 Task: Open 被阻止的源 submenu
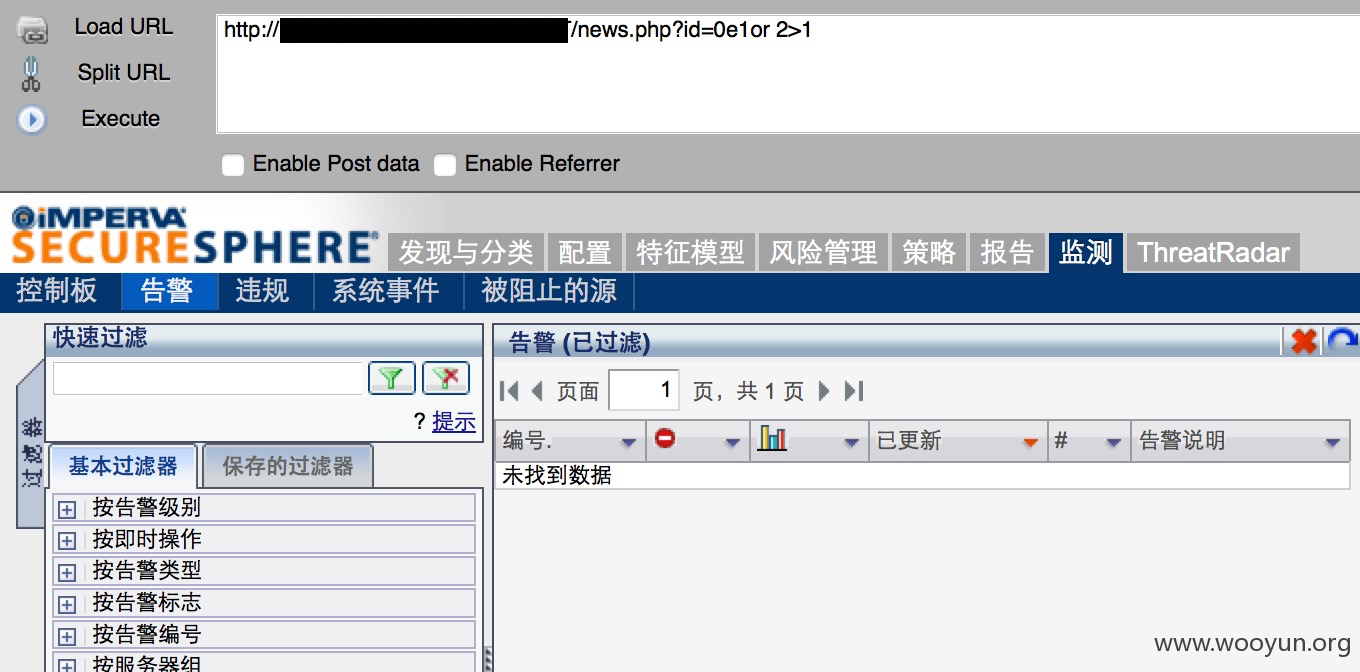coord(549,291)
